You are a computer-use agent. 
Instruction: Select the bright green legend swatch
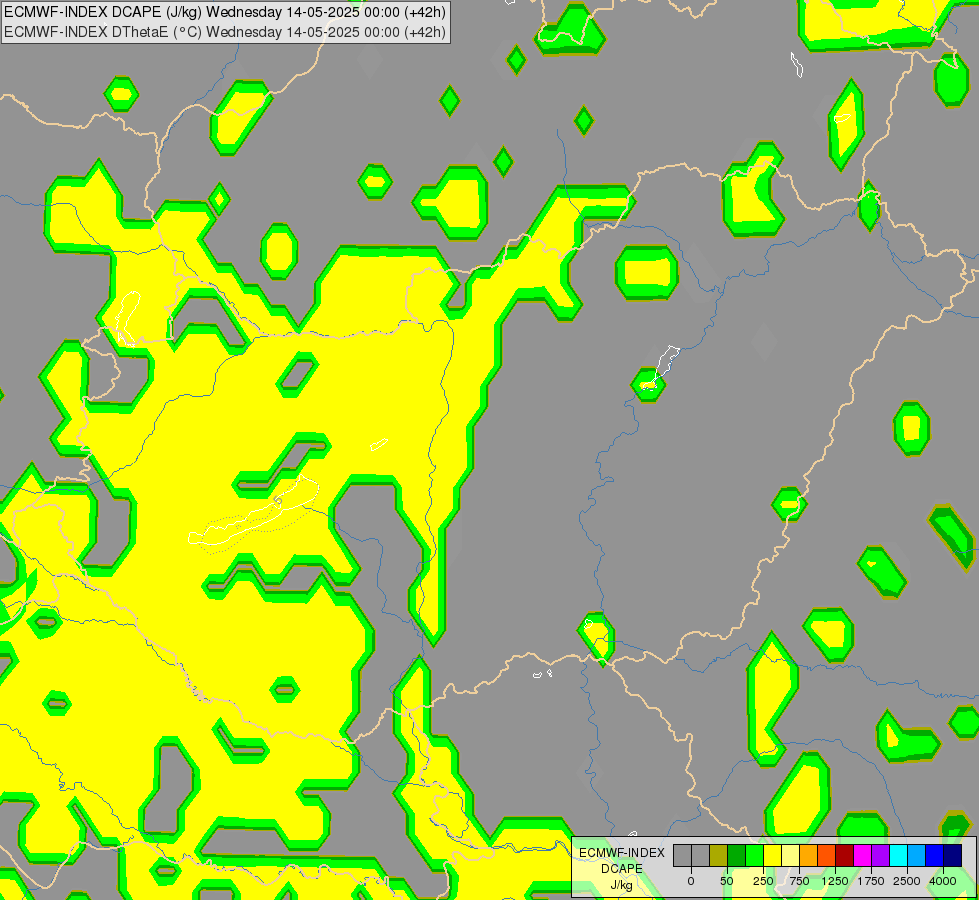click(755, 855)
